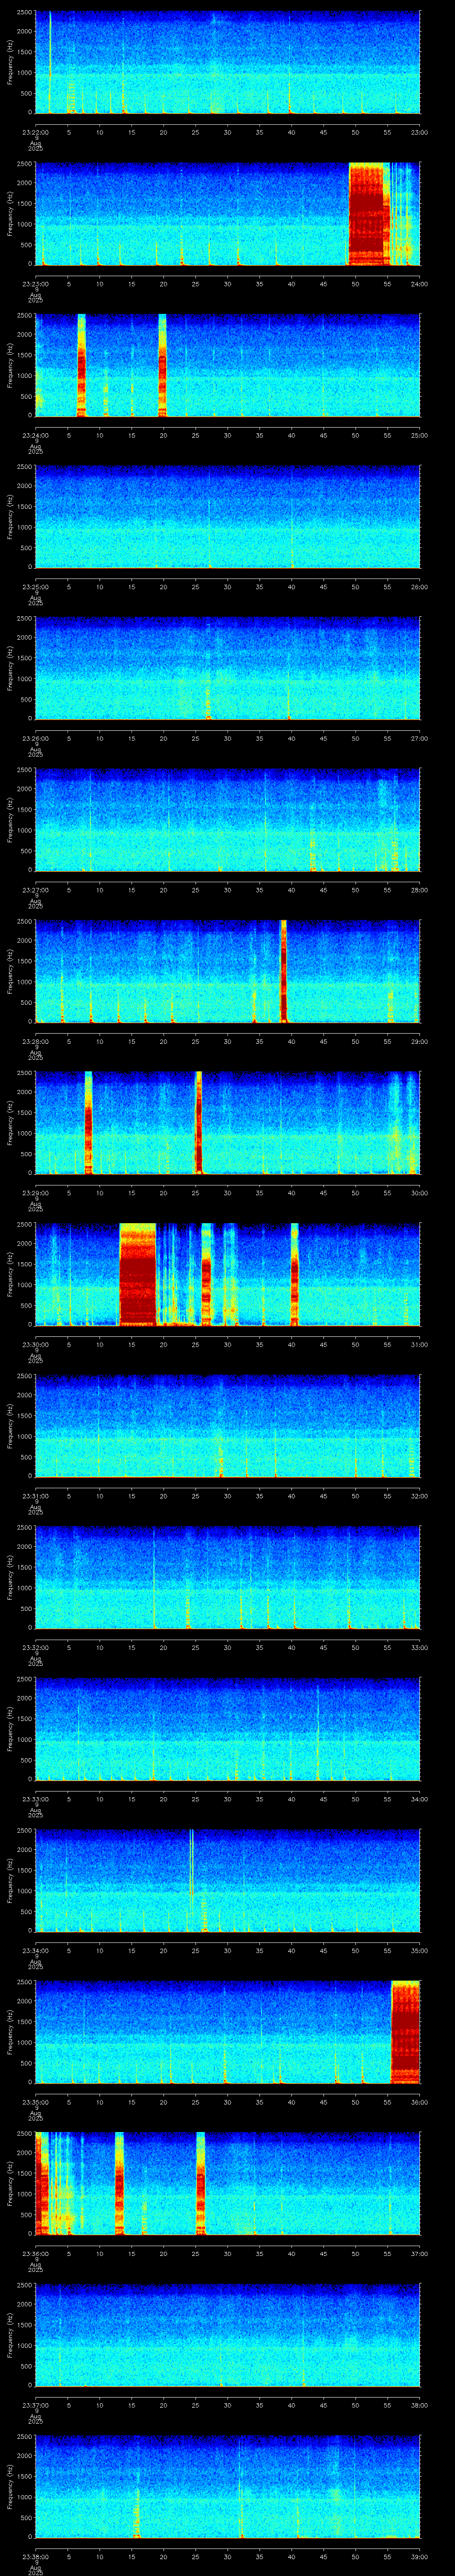Click the 23:36:00 start time label
Viewport: 455px width, 2576px height.
pos(35,2254)
